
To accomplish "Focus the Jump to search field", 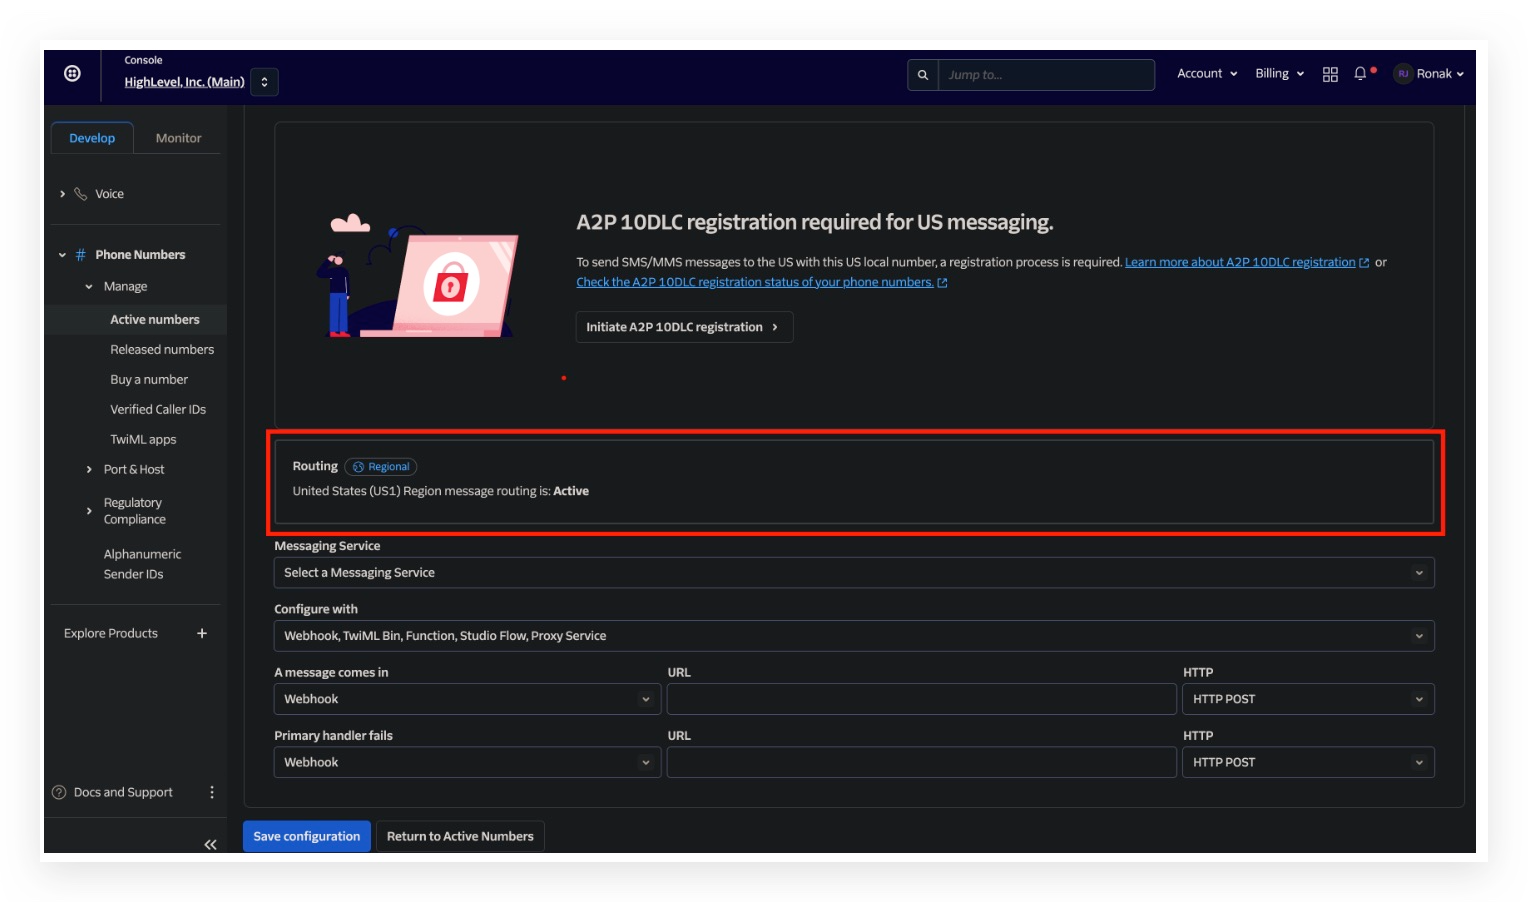I will click(x=1046, y=75).
